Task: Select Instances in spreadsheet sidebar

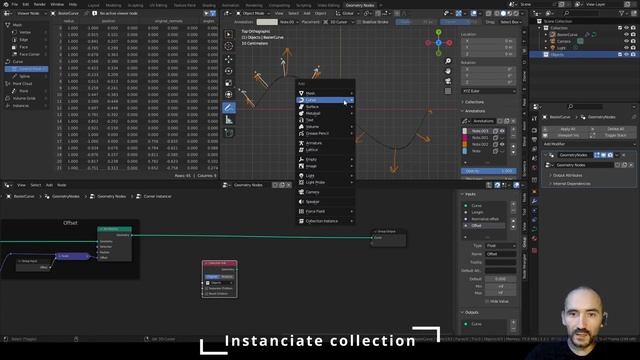Action: [x=20, y=106]
